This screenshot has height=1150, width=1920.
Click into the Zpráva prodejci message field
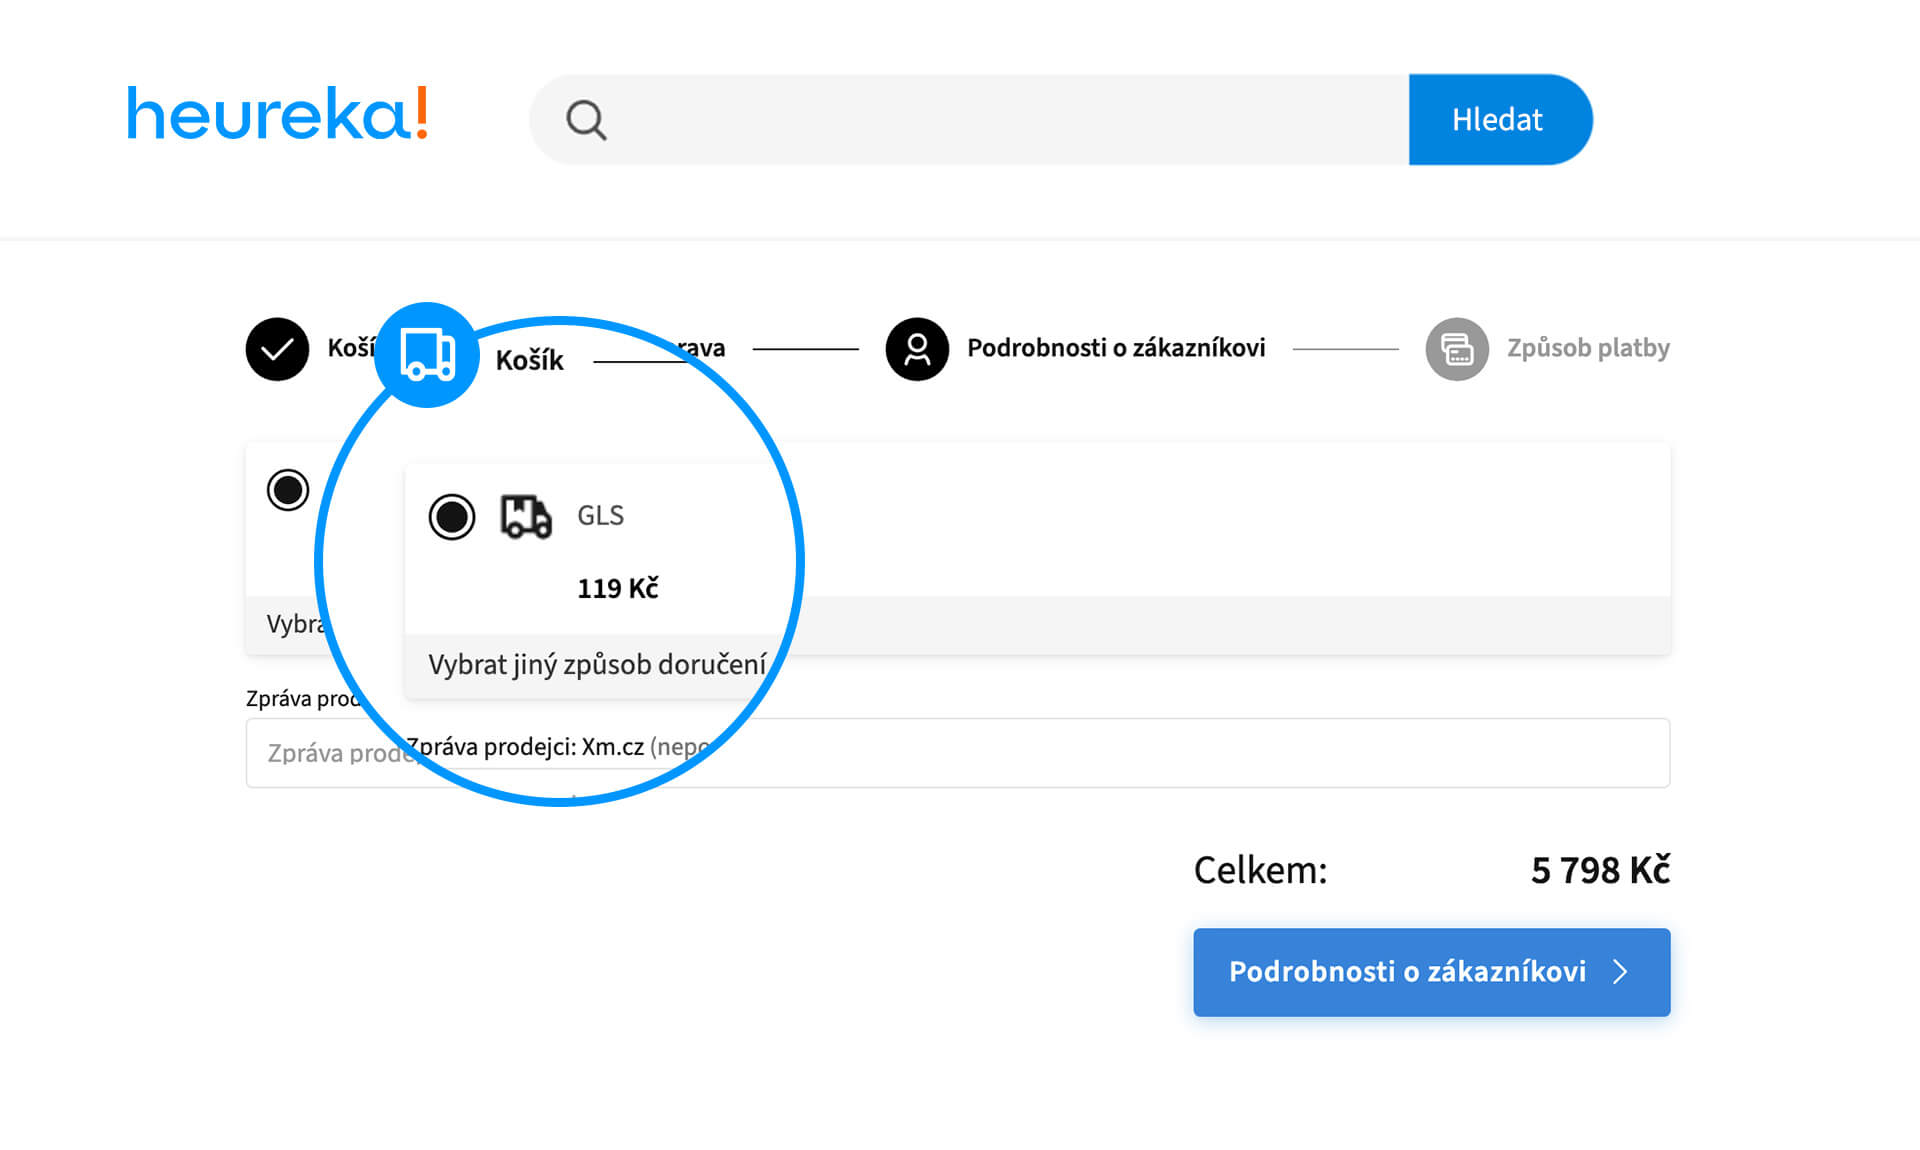(x=1100, y=753)
